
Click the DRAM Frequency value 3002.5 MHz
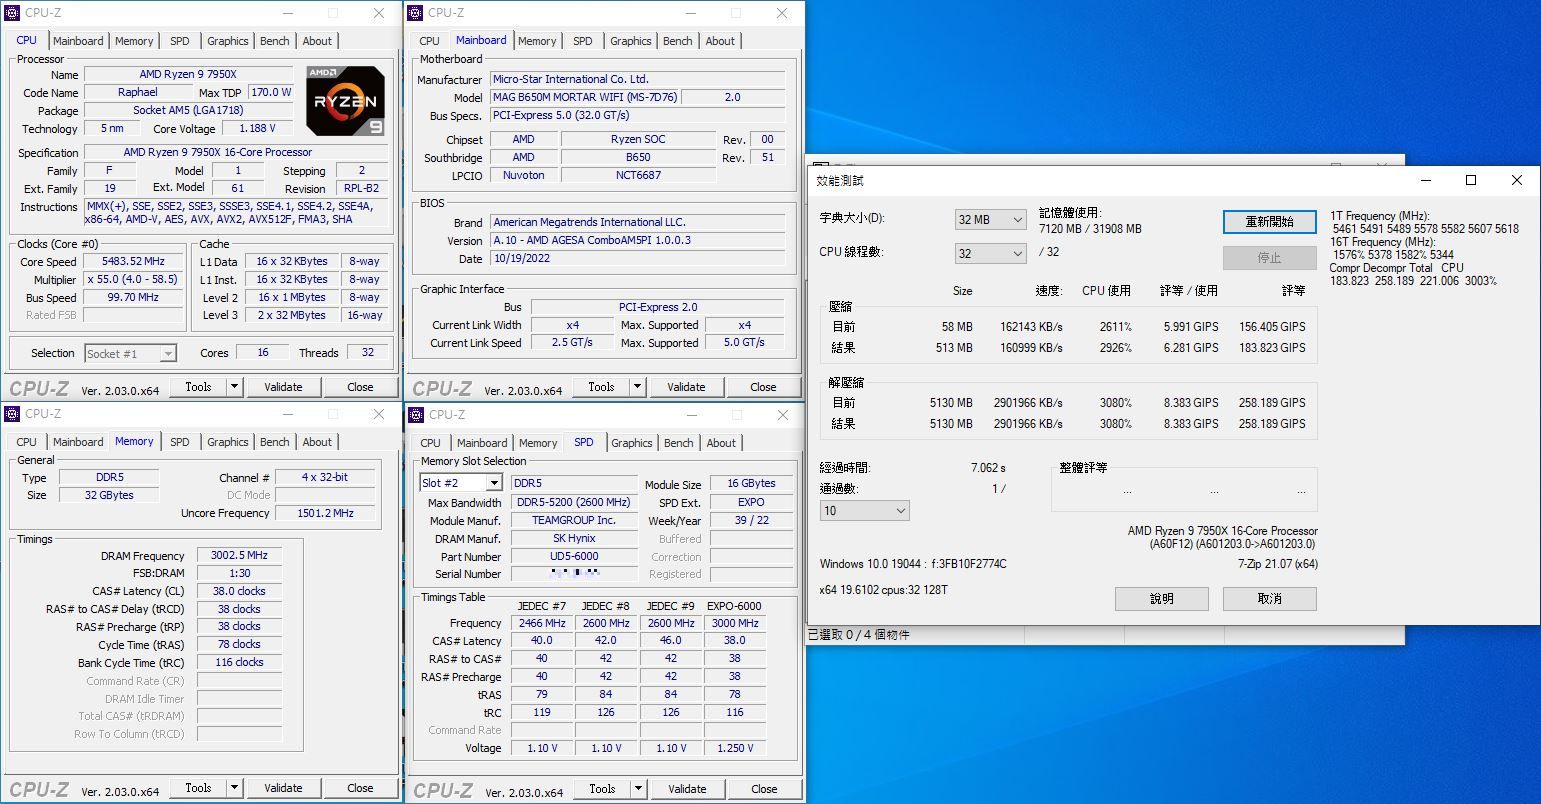[x=239, y=556]
